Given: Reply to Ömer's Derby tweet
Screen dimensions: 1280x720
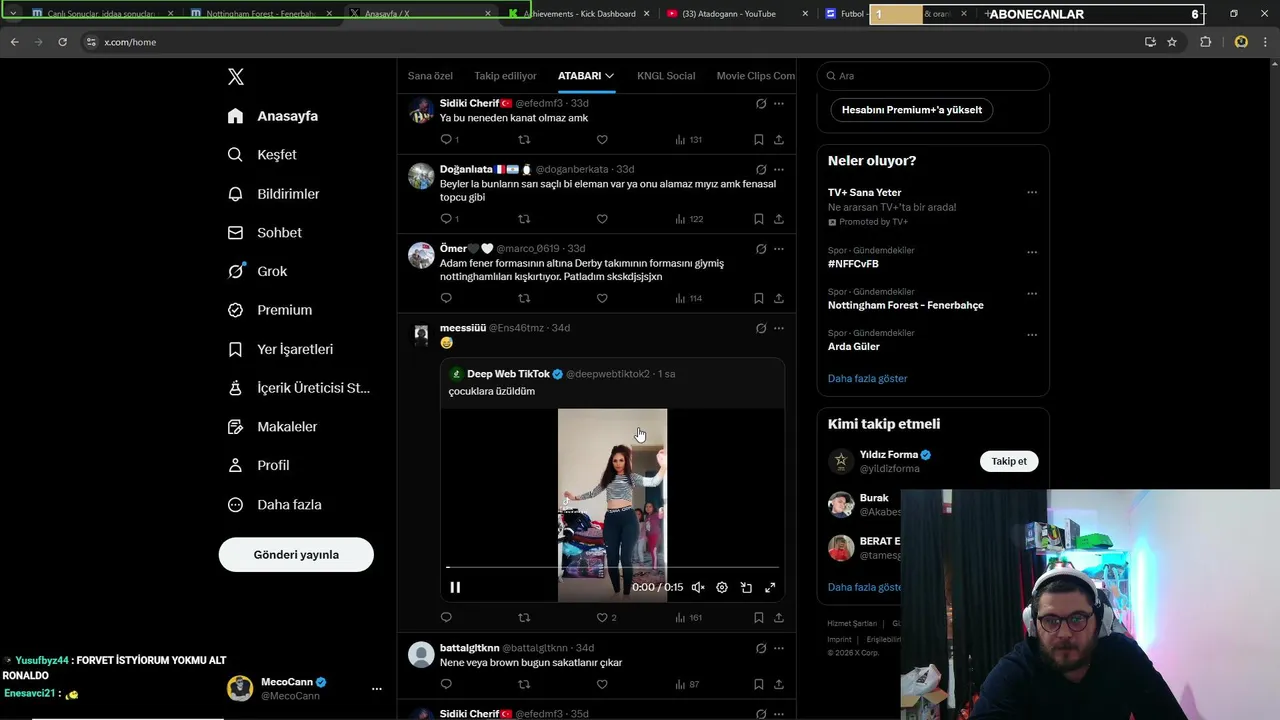Looking at the screenshot, I should tap(446, 298).
